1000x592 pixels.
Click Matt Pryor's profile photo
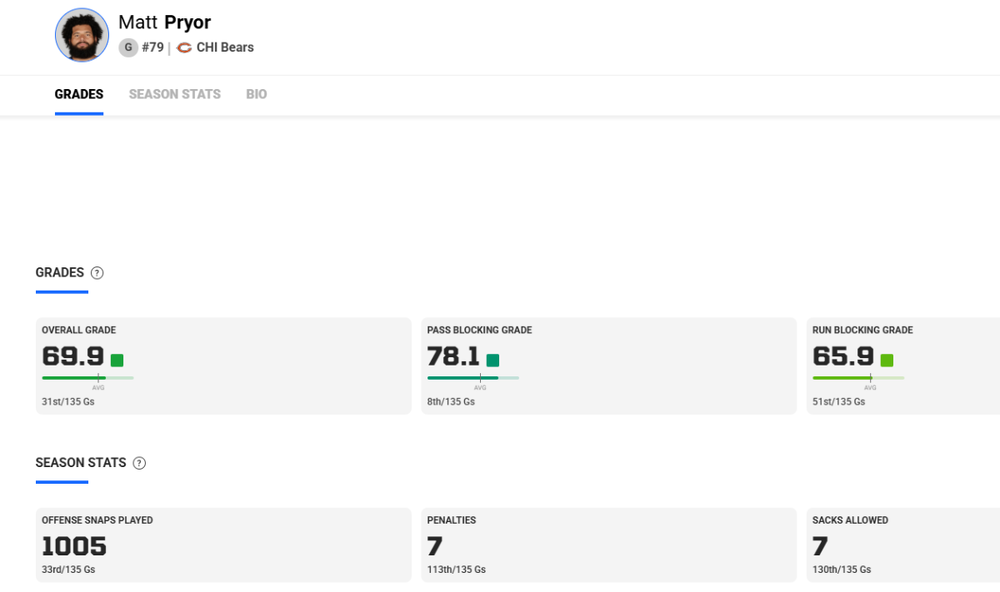(82, 35)
